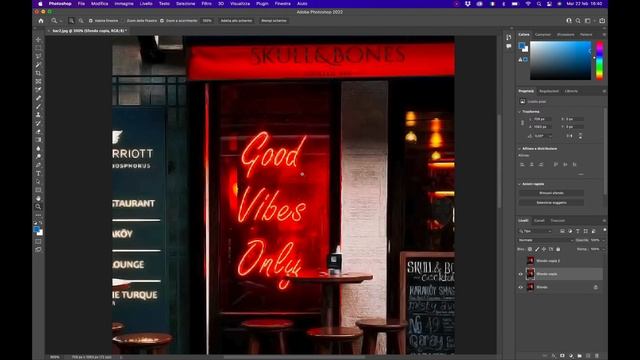Toggle lock transparent pixels in Layers
The image size is (640, 360).
click(x=530, y=249)
